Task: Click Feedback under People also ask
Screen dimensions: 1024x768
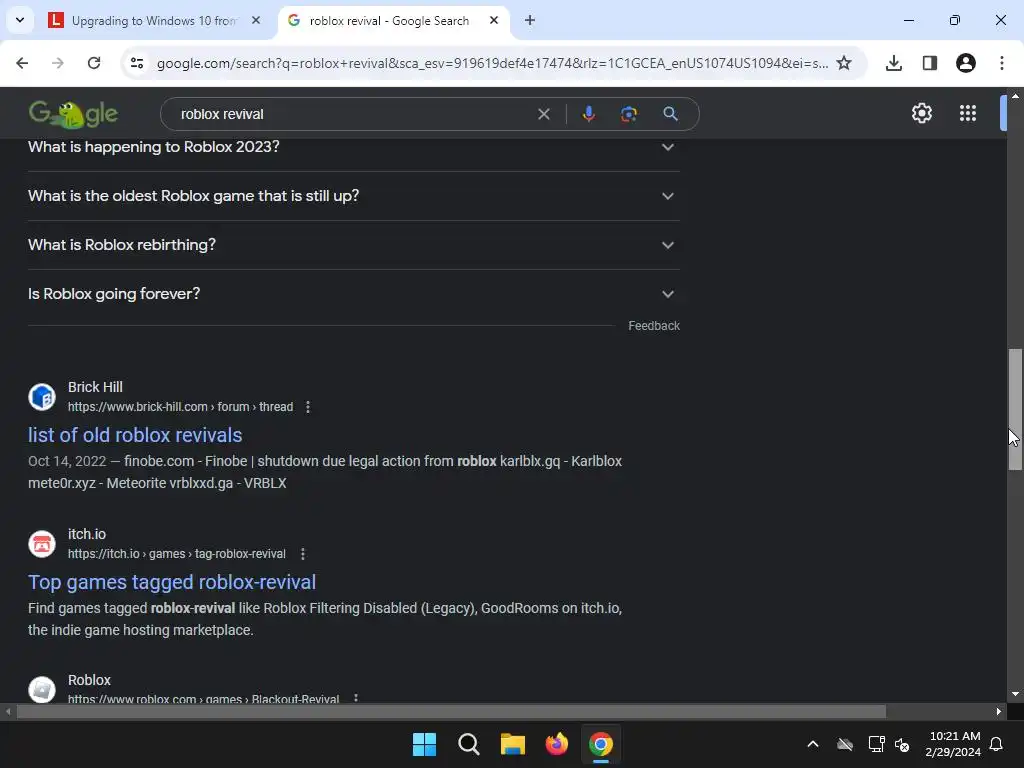Action: (x=654, y=326)
